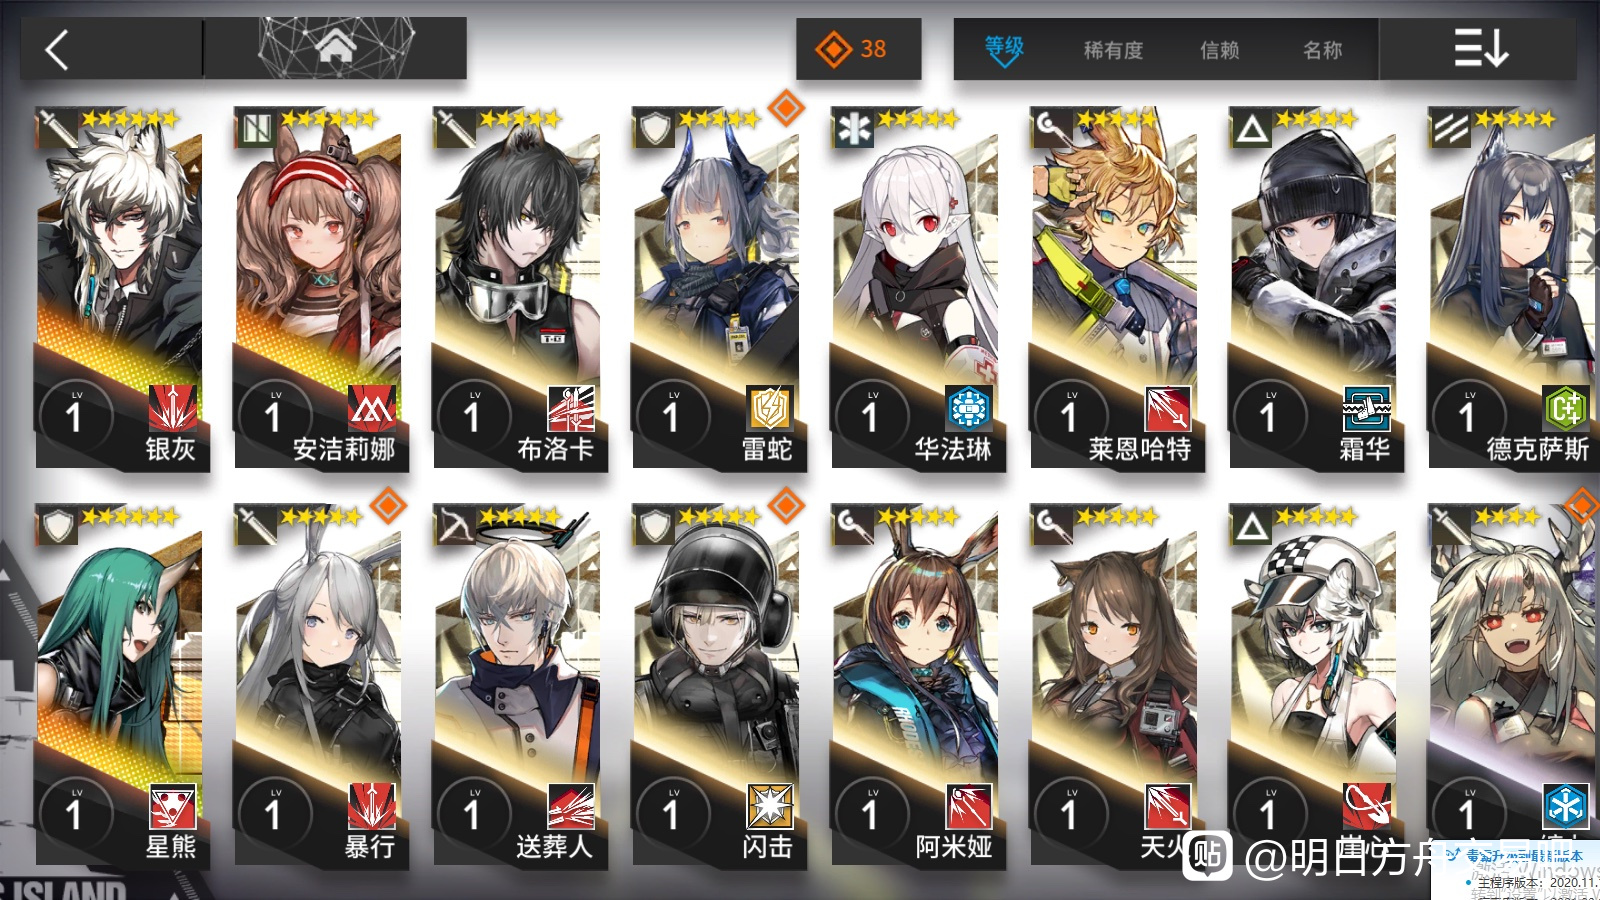Click 华法琳's blue skill icon
This screenshot has height=900, width=1600.
969,408
